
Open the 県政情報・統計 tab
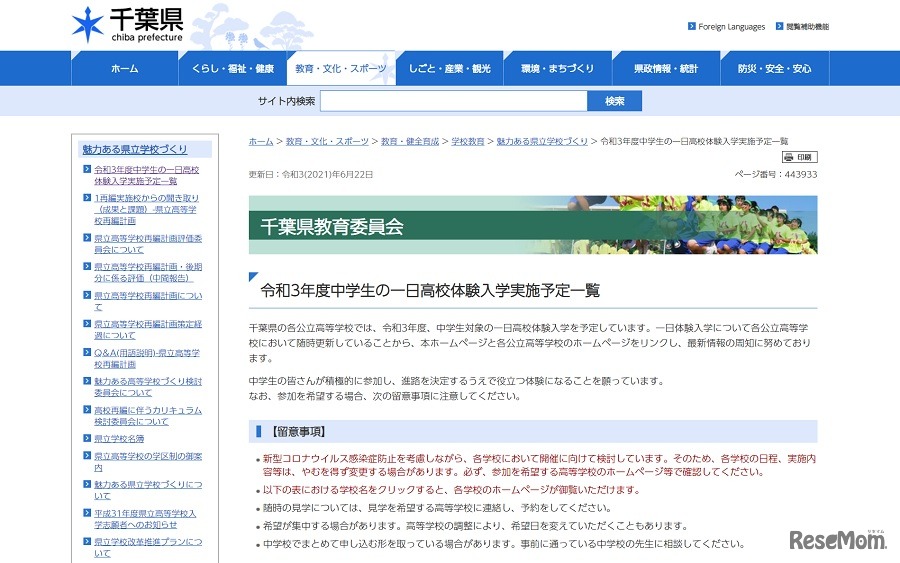click(666, 68)
